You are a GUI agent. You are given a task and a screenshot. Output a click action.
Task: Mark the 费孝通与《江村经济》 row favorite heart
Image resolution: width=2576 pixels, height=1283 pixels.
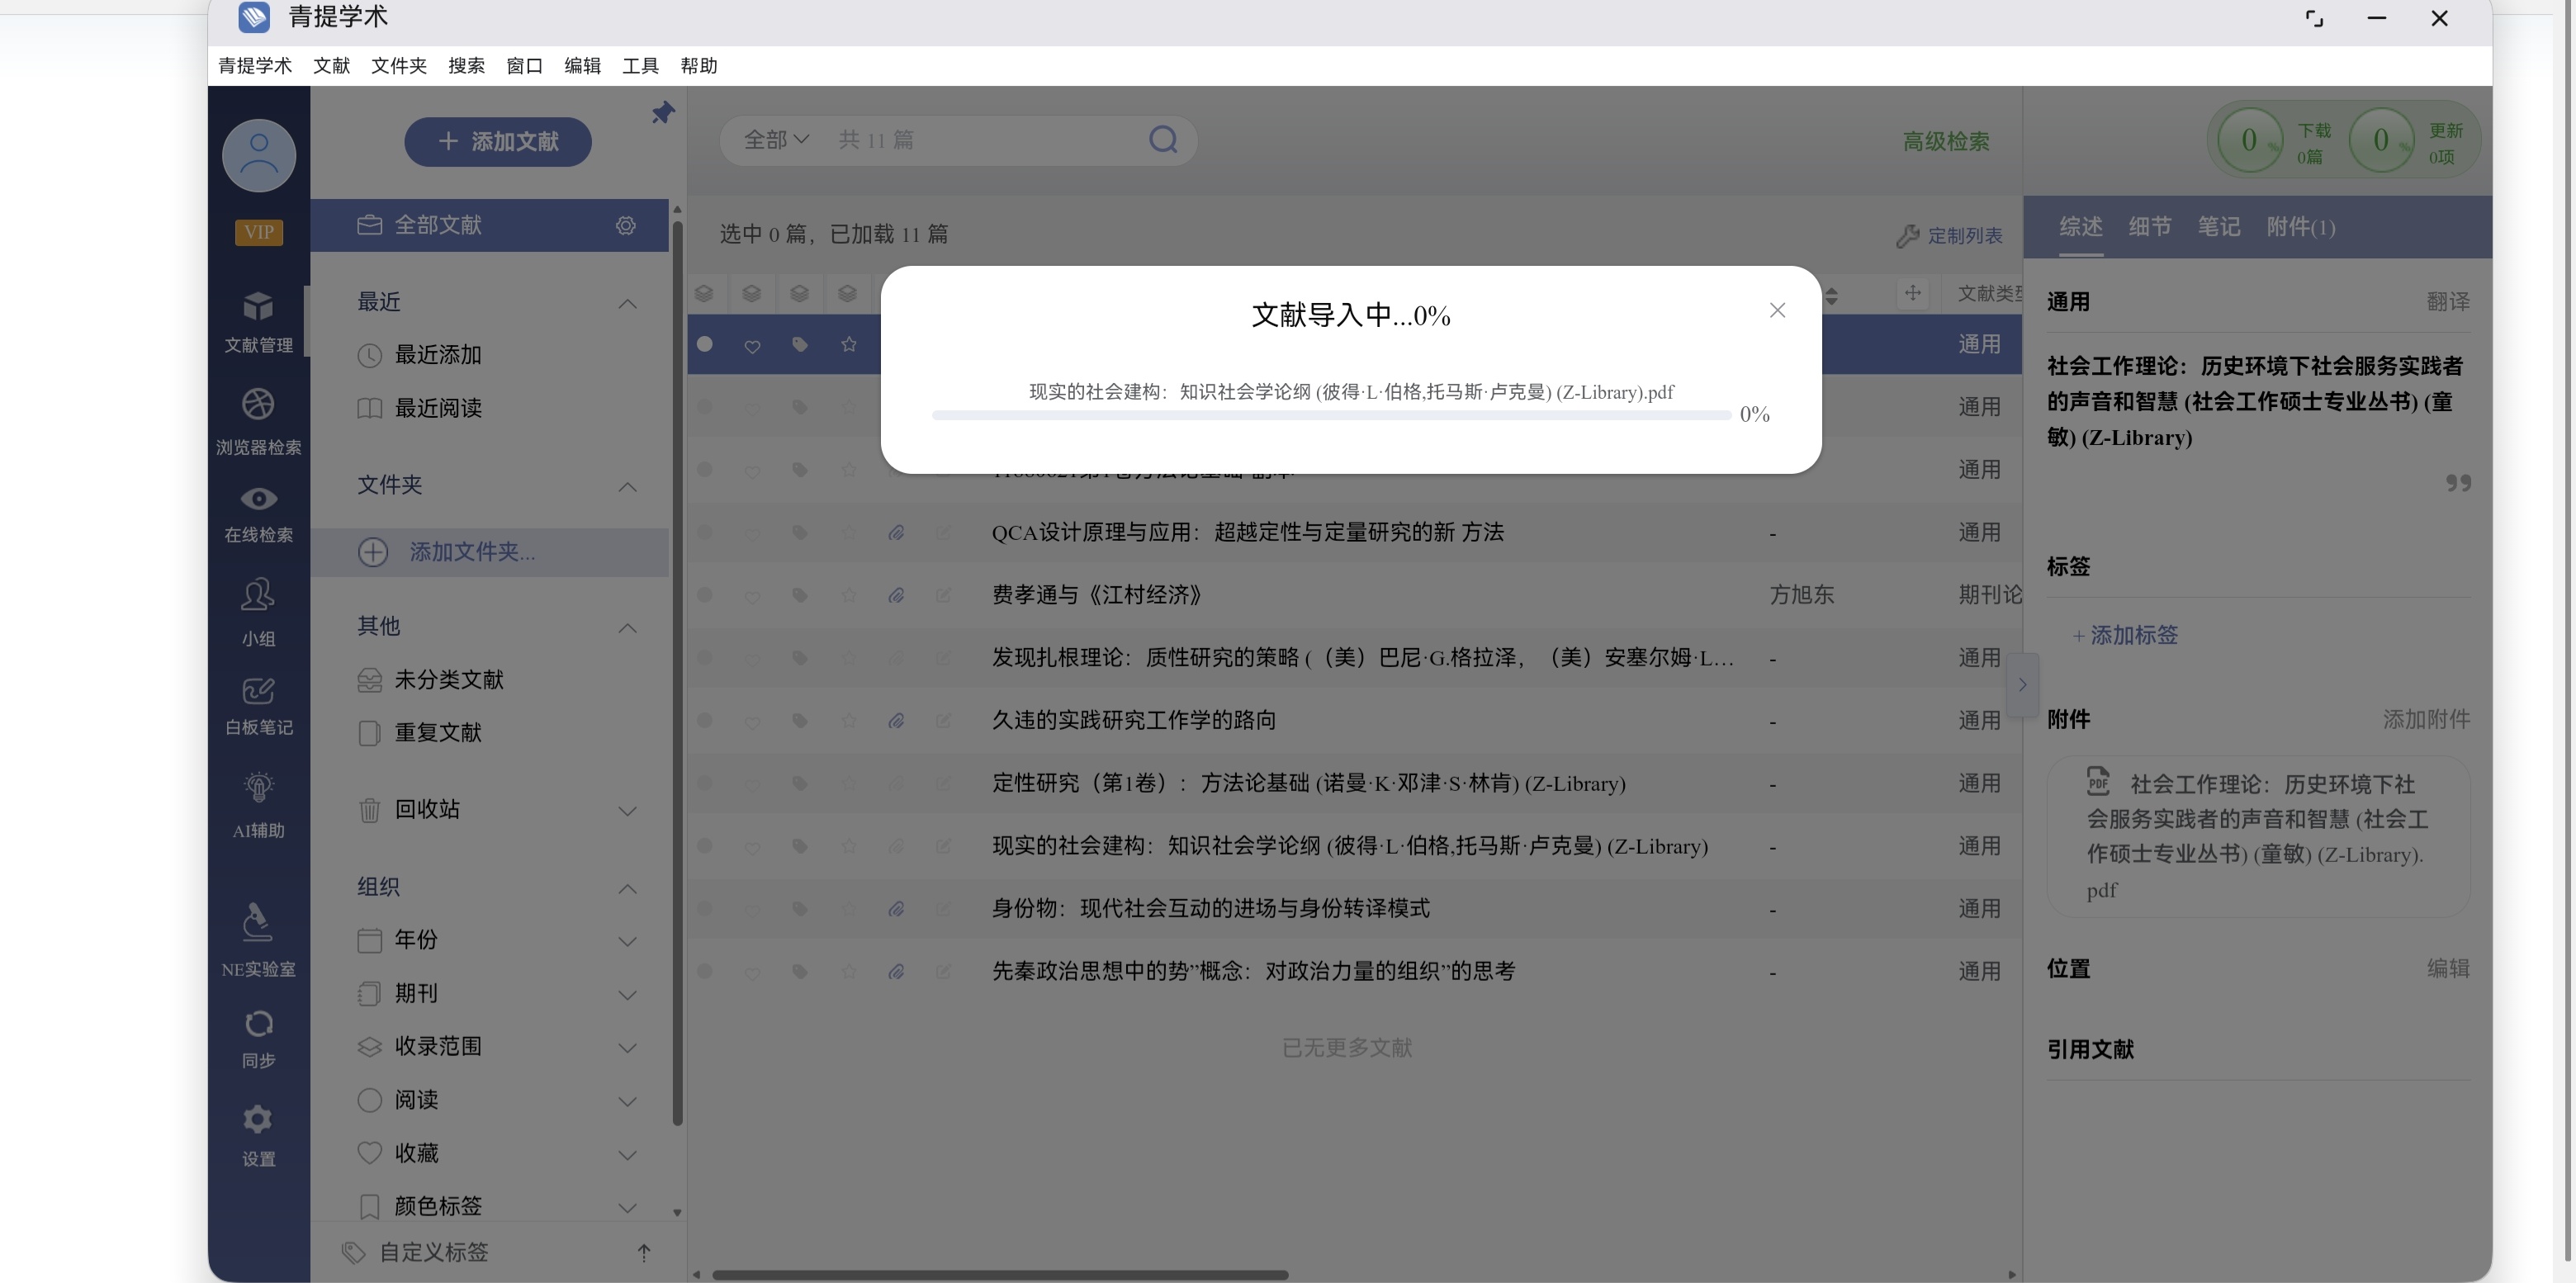(752, 596)
